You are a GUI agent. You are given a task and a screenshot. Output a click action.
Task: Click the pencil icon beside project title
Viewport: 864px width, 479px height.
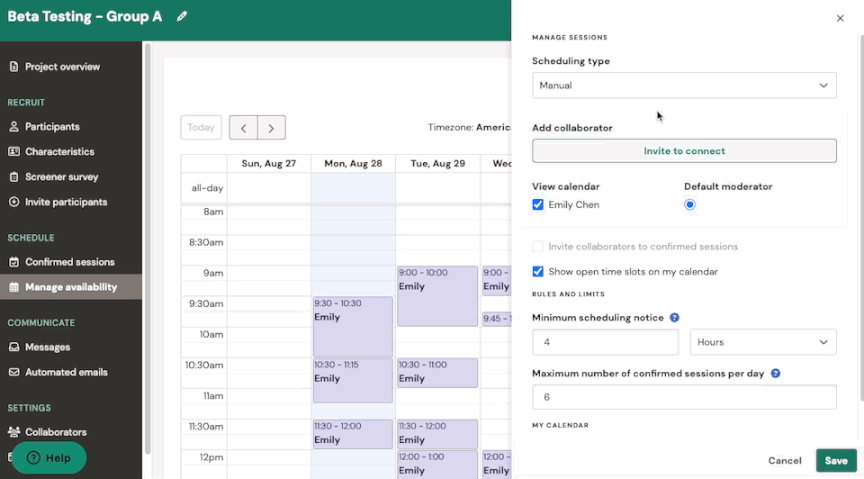(181, 16)
